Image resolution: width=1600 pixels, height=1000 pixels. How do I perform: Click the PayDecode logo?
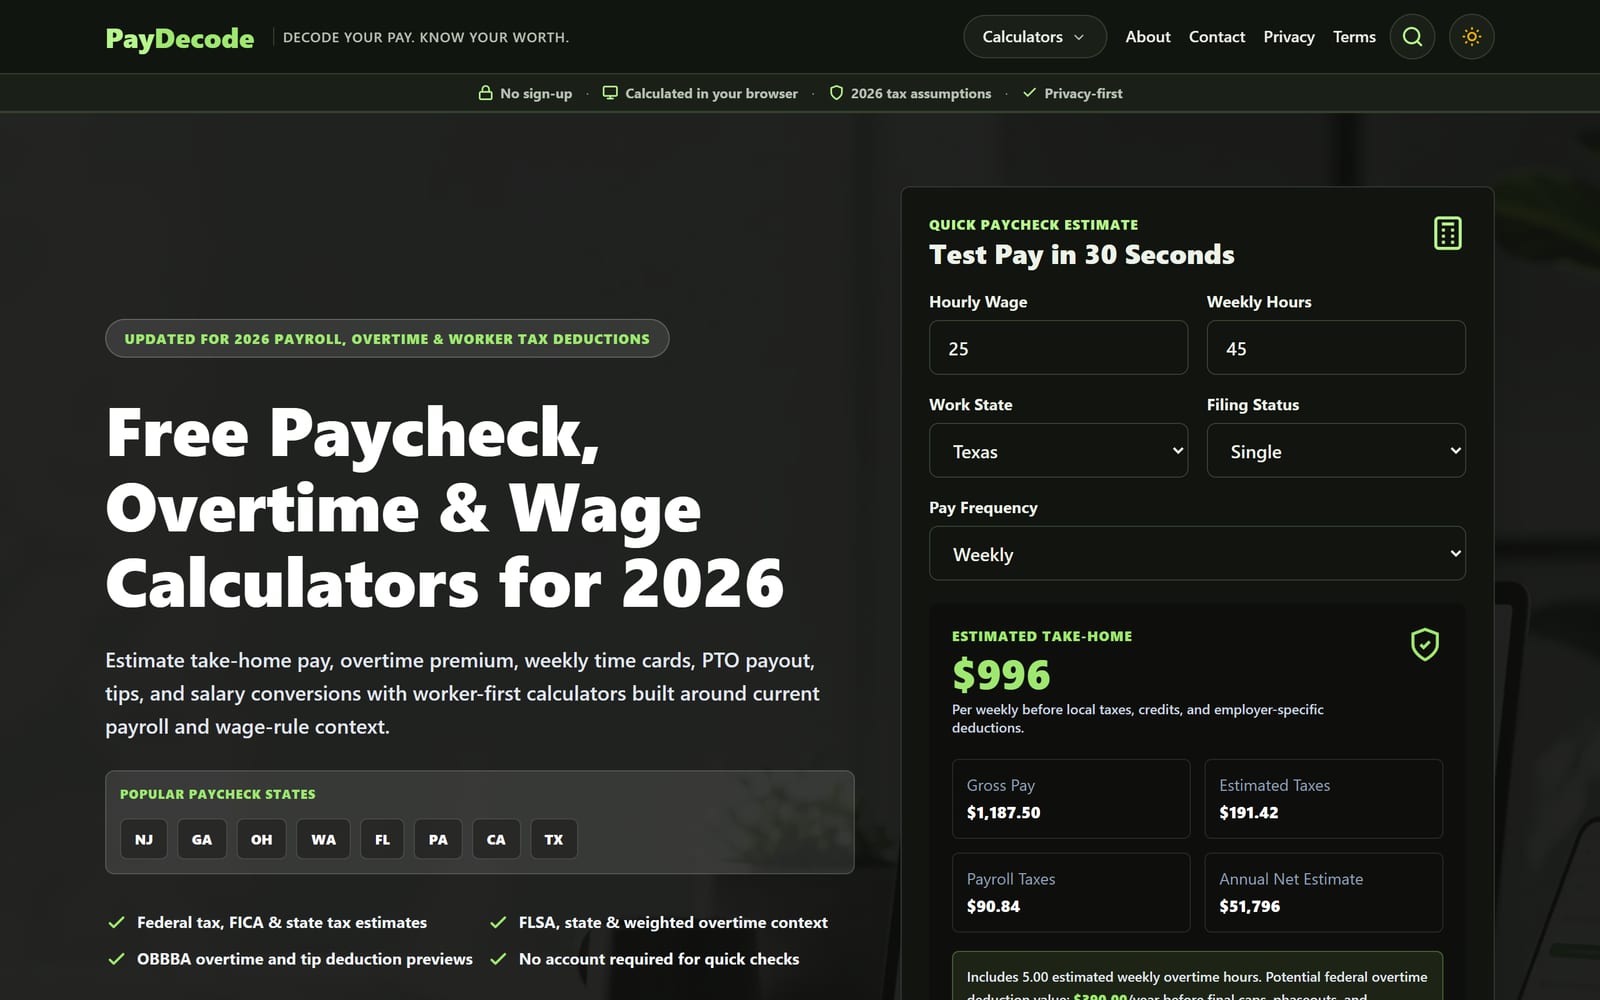(180, 38)
